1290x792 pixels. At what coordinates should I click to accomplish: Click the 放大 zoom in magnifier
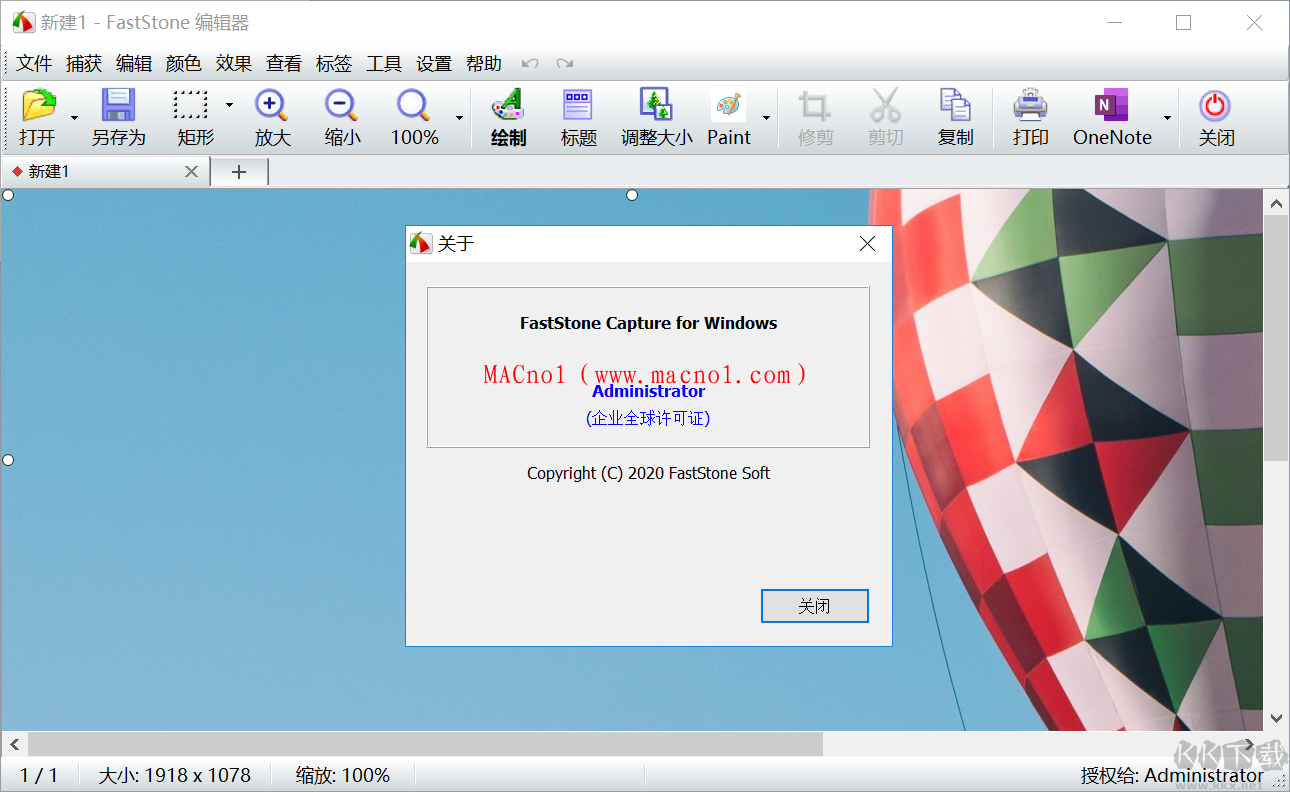[271, 105]
